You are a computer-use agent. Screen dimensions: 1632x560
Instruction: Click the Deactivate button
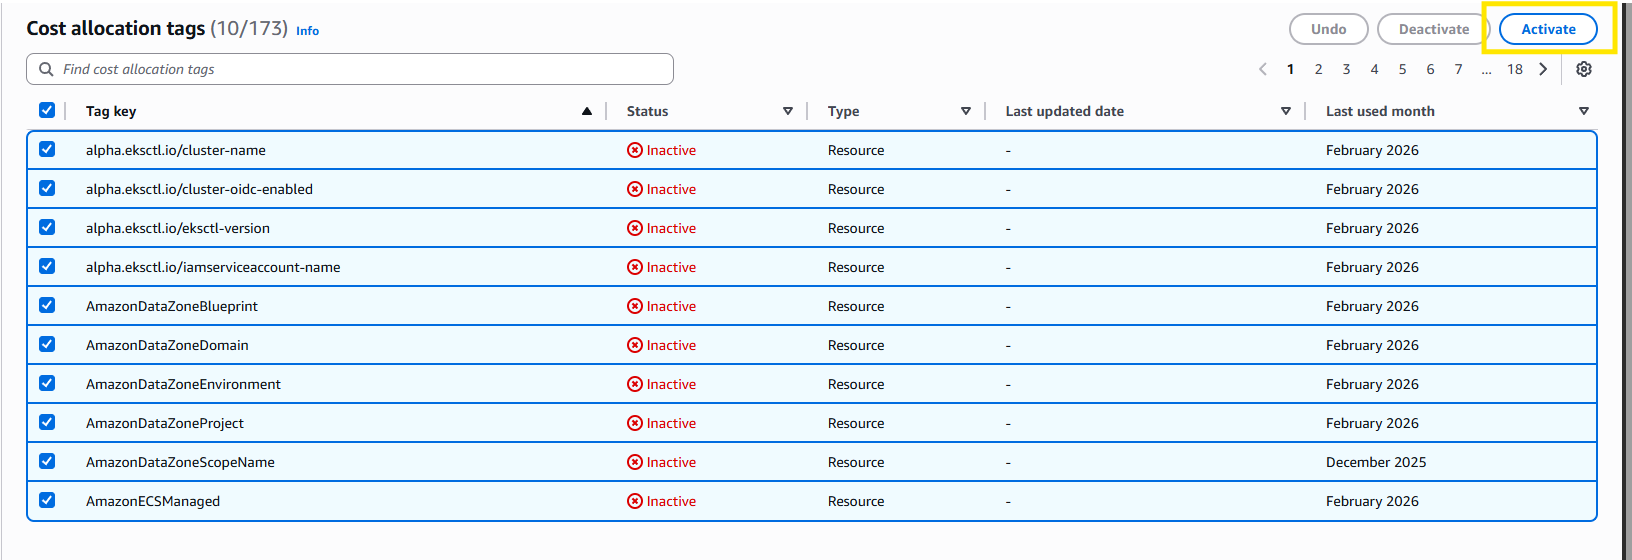click(1434, 29)
